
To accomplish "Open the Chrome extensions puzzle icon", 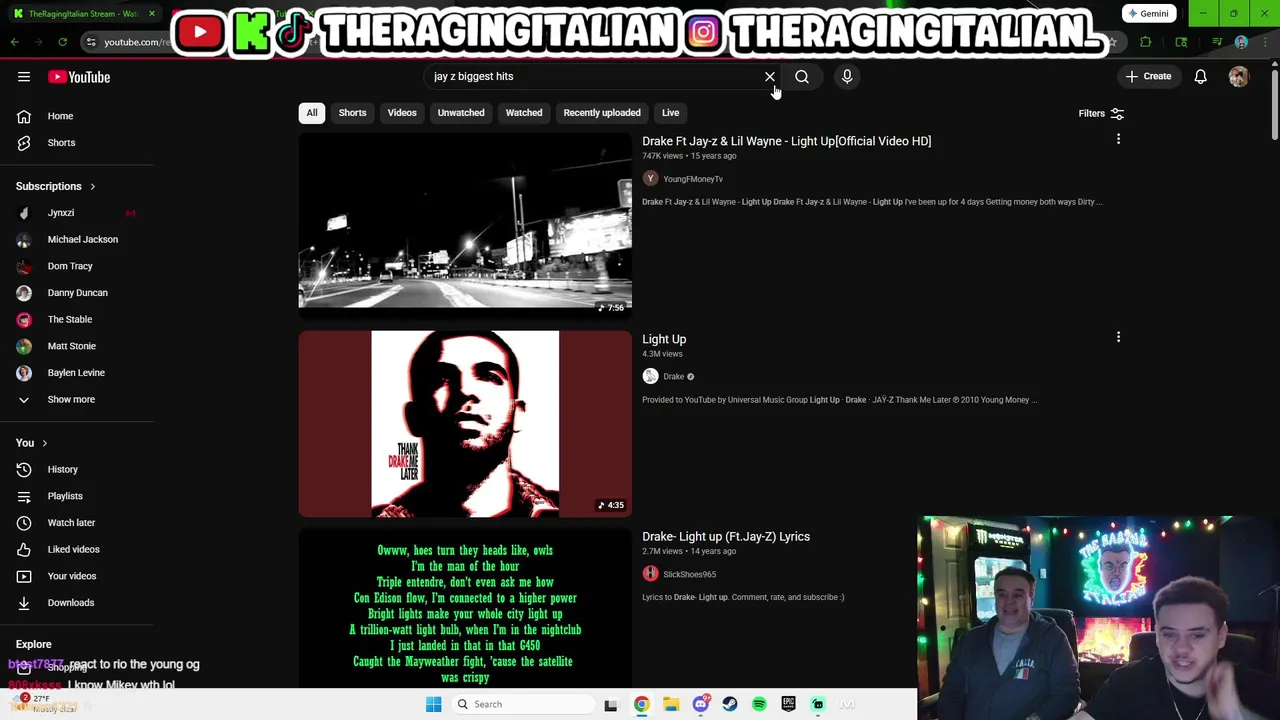I will click(1146, 42).
